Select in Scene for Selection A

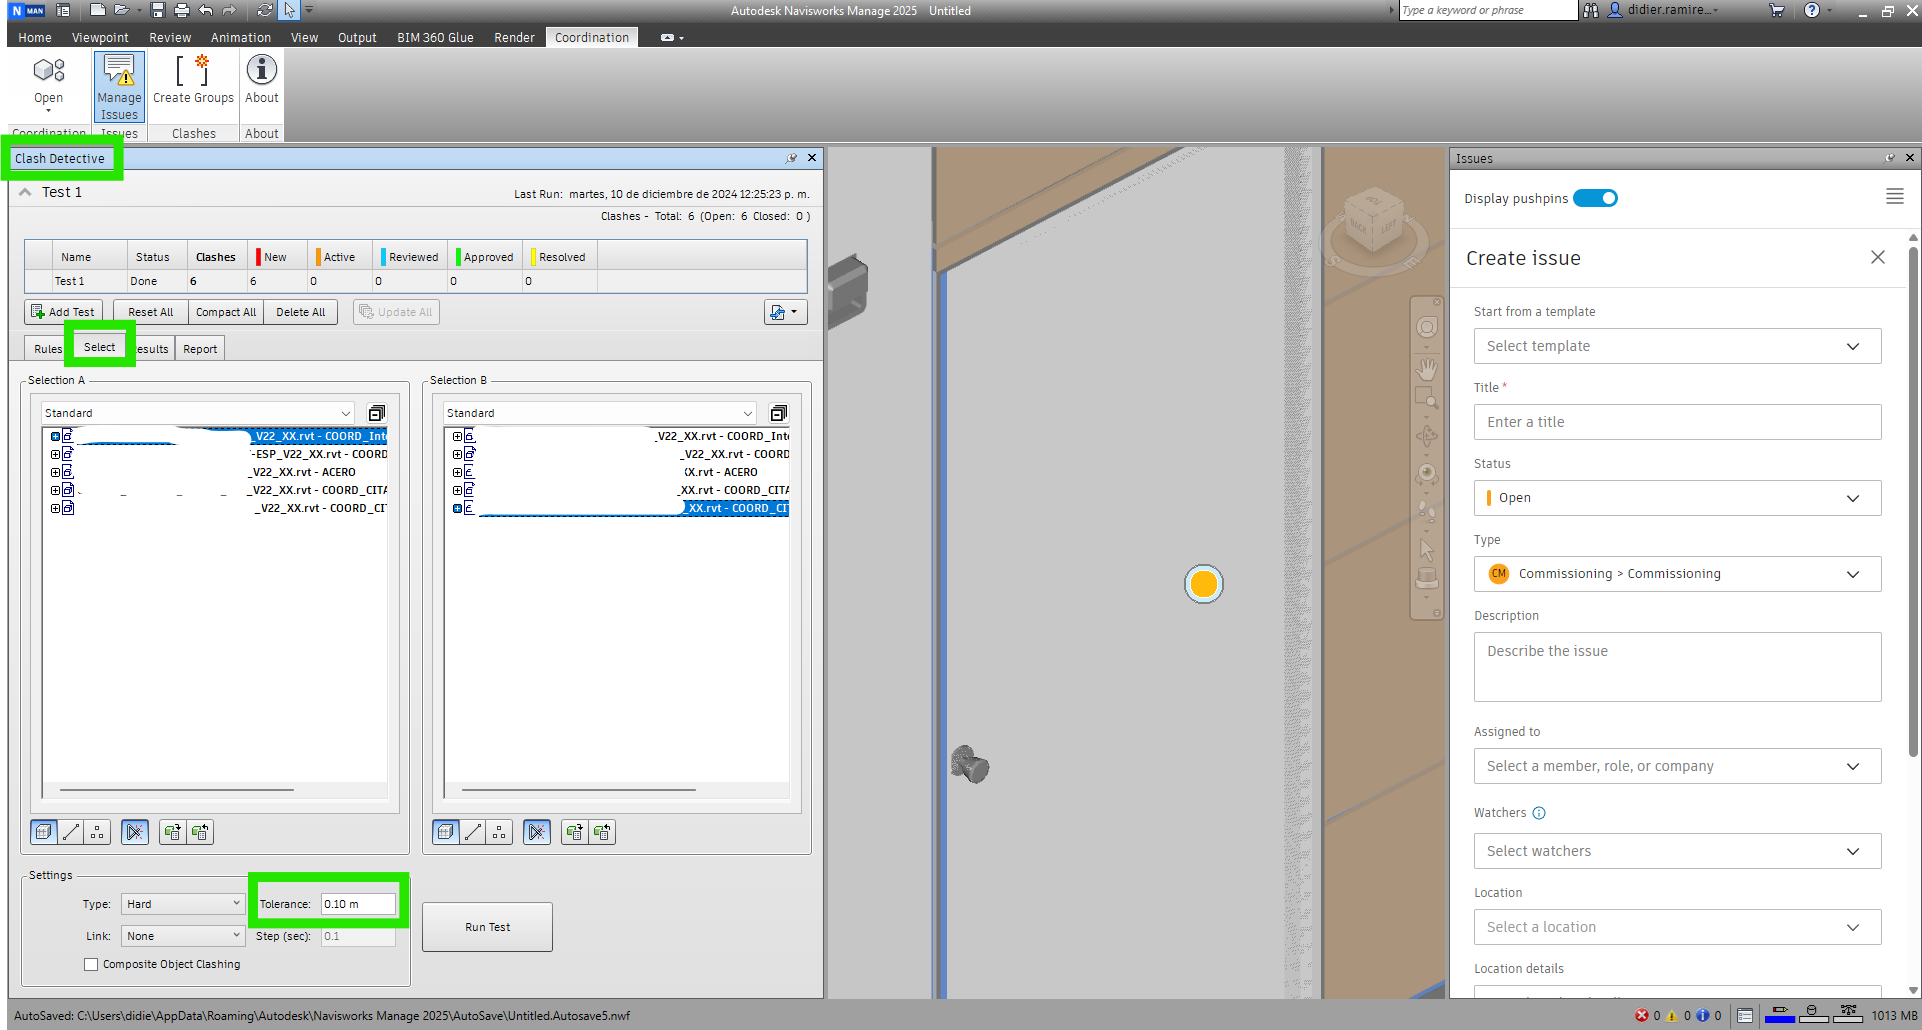[x=201, y=832]
